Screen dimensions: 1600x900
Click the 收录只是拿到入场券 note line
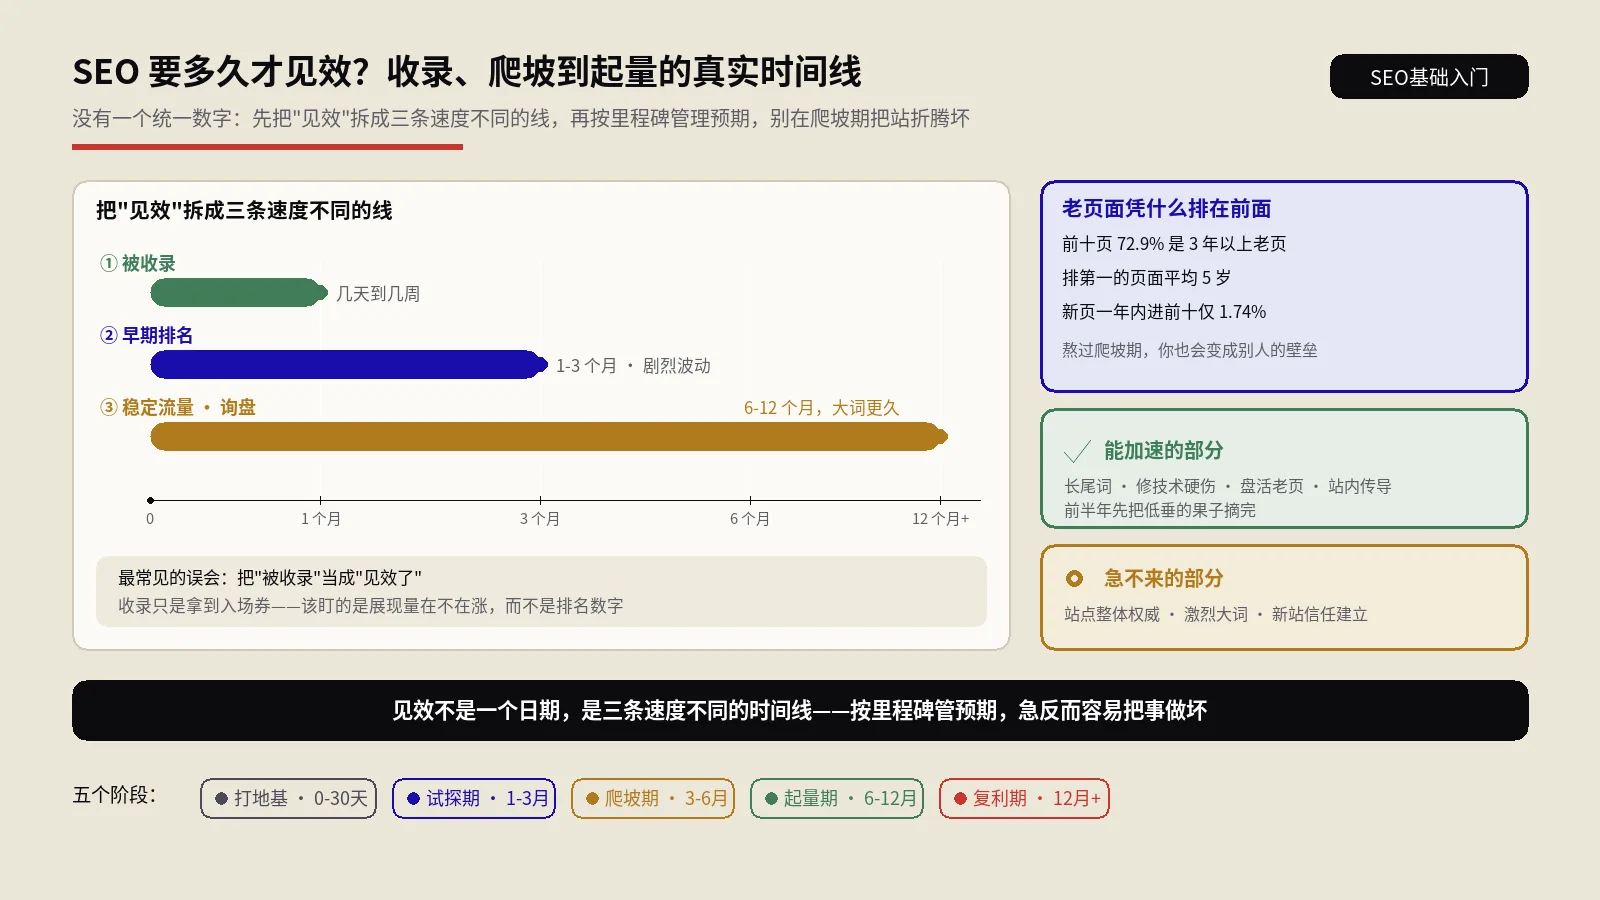(371, 605)
